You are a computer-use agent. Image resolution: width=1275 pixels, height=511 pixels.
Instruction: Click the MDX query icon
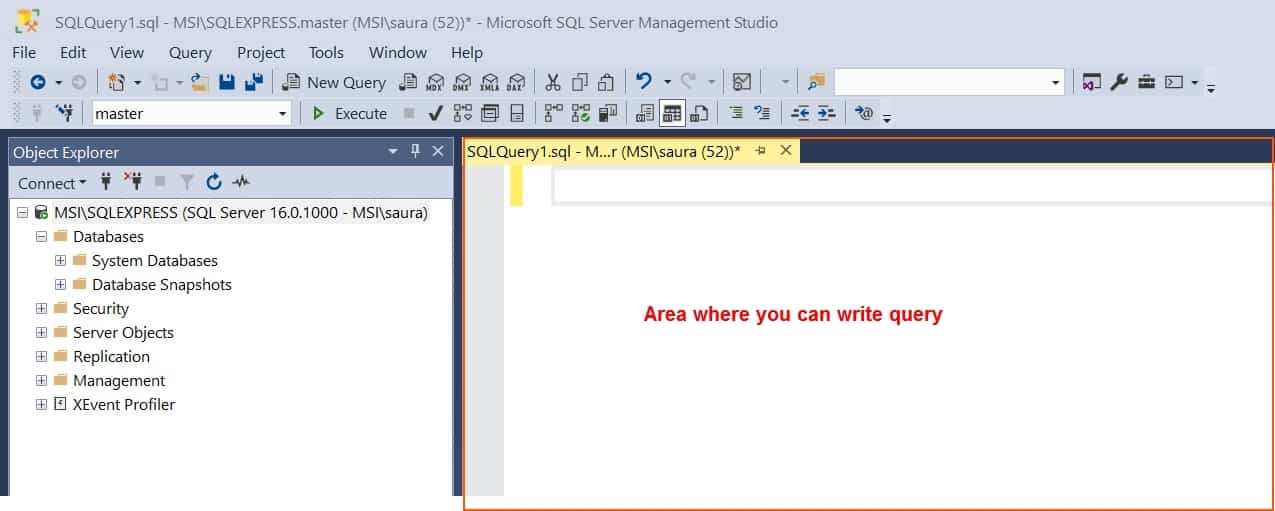[435, 82]
